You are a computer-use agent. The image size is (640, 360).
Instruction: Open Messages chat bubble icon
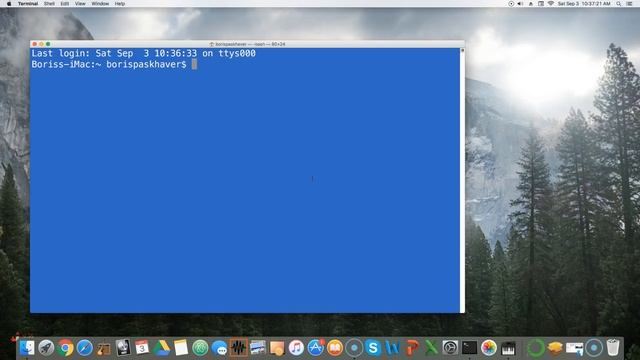(219, 348)
